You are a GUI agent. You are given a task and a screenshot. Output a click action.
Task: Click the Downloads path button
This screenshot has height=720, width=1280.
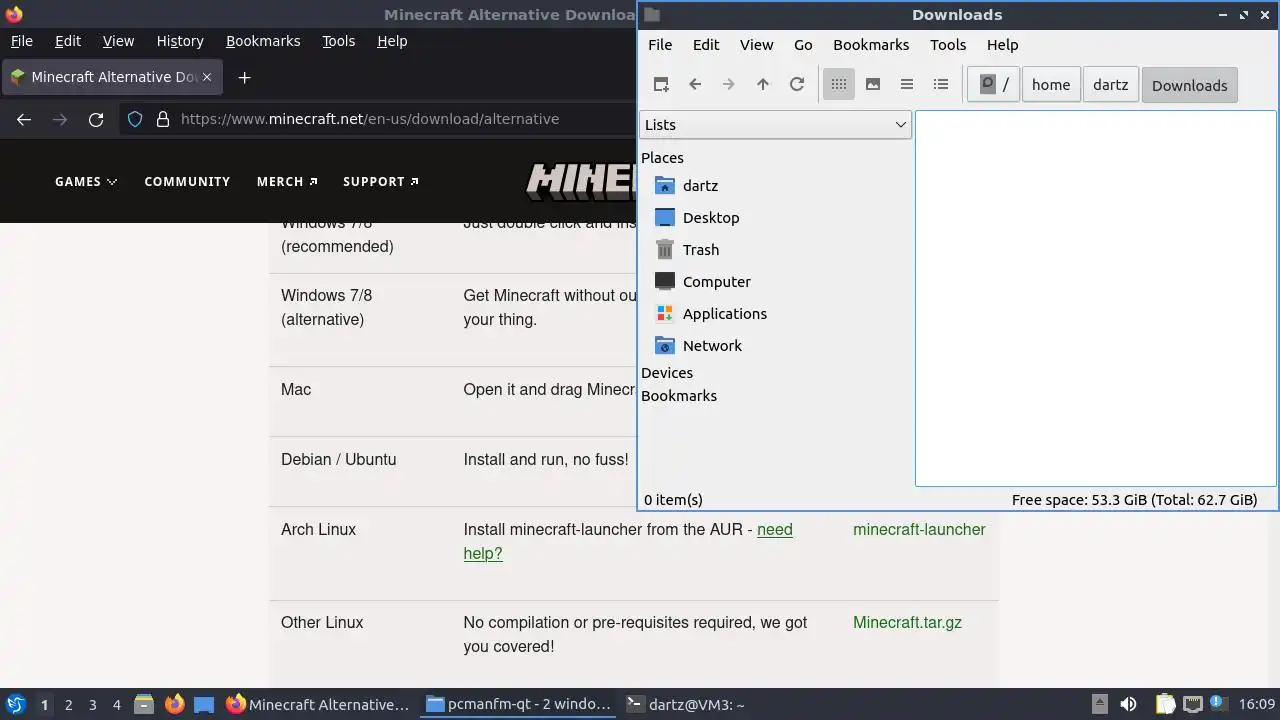[1189, 85]
